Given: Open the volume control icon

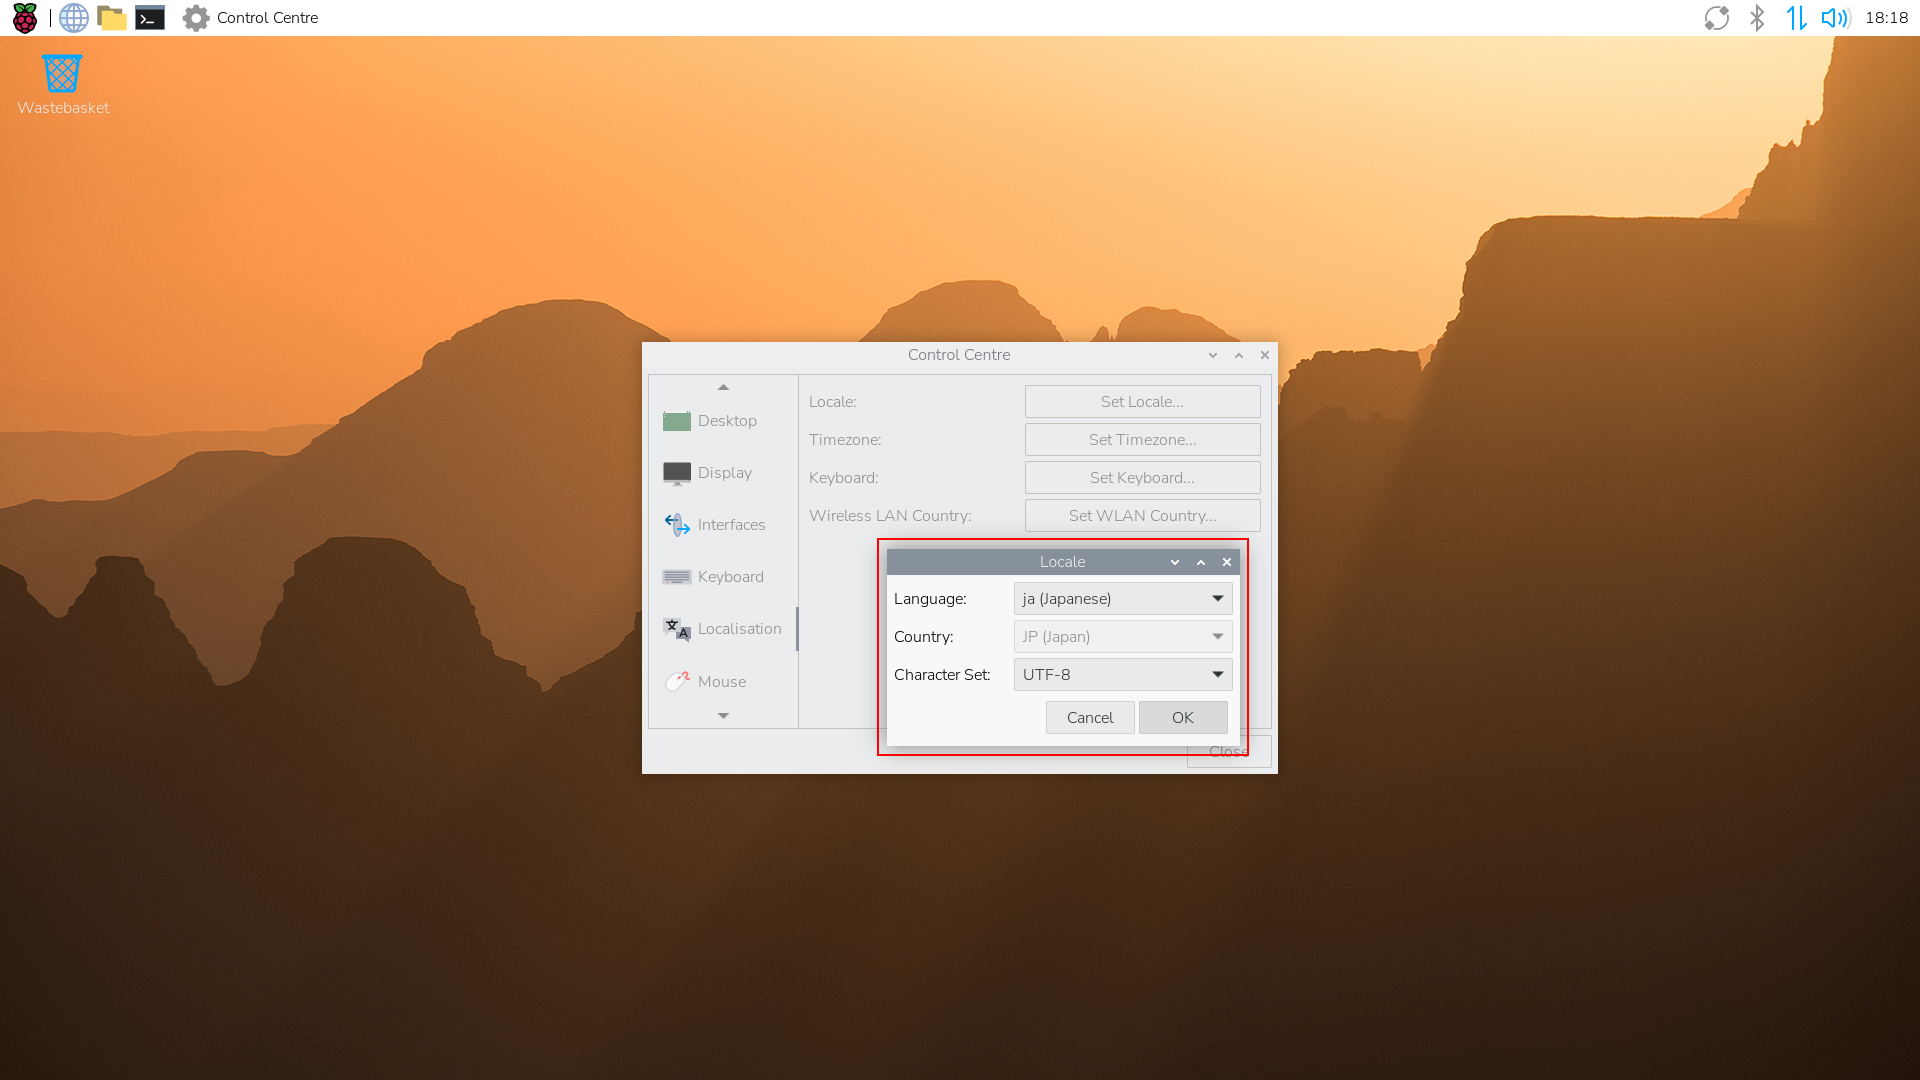Looking at the screenshot, I should click(x=1834, y=18).
